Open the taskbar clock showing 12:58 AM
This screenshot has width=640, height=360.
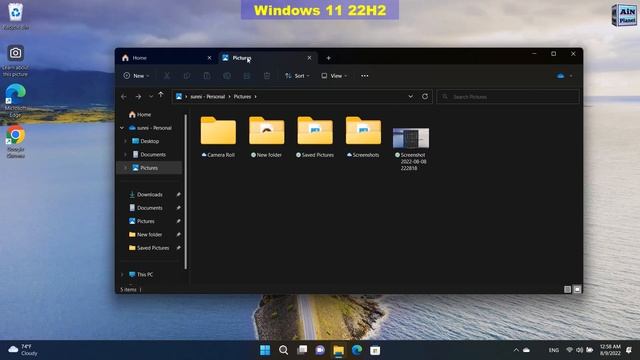tap(610, 350)
